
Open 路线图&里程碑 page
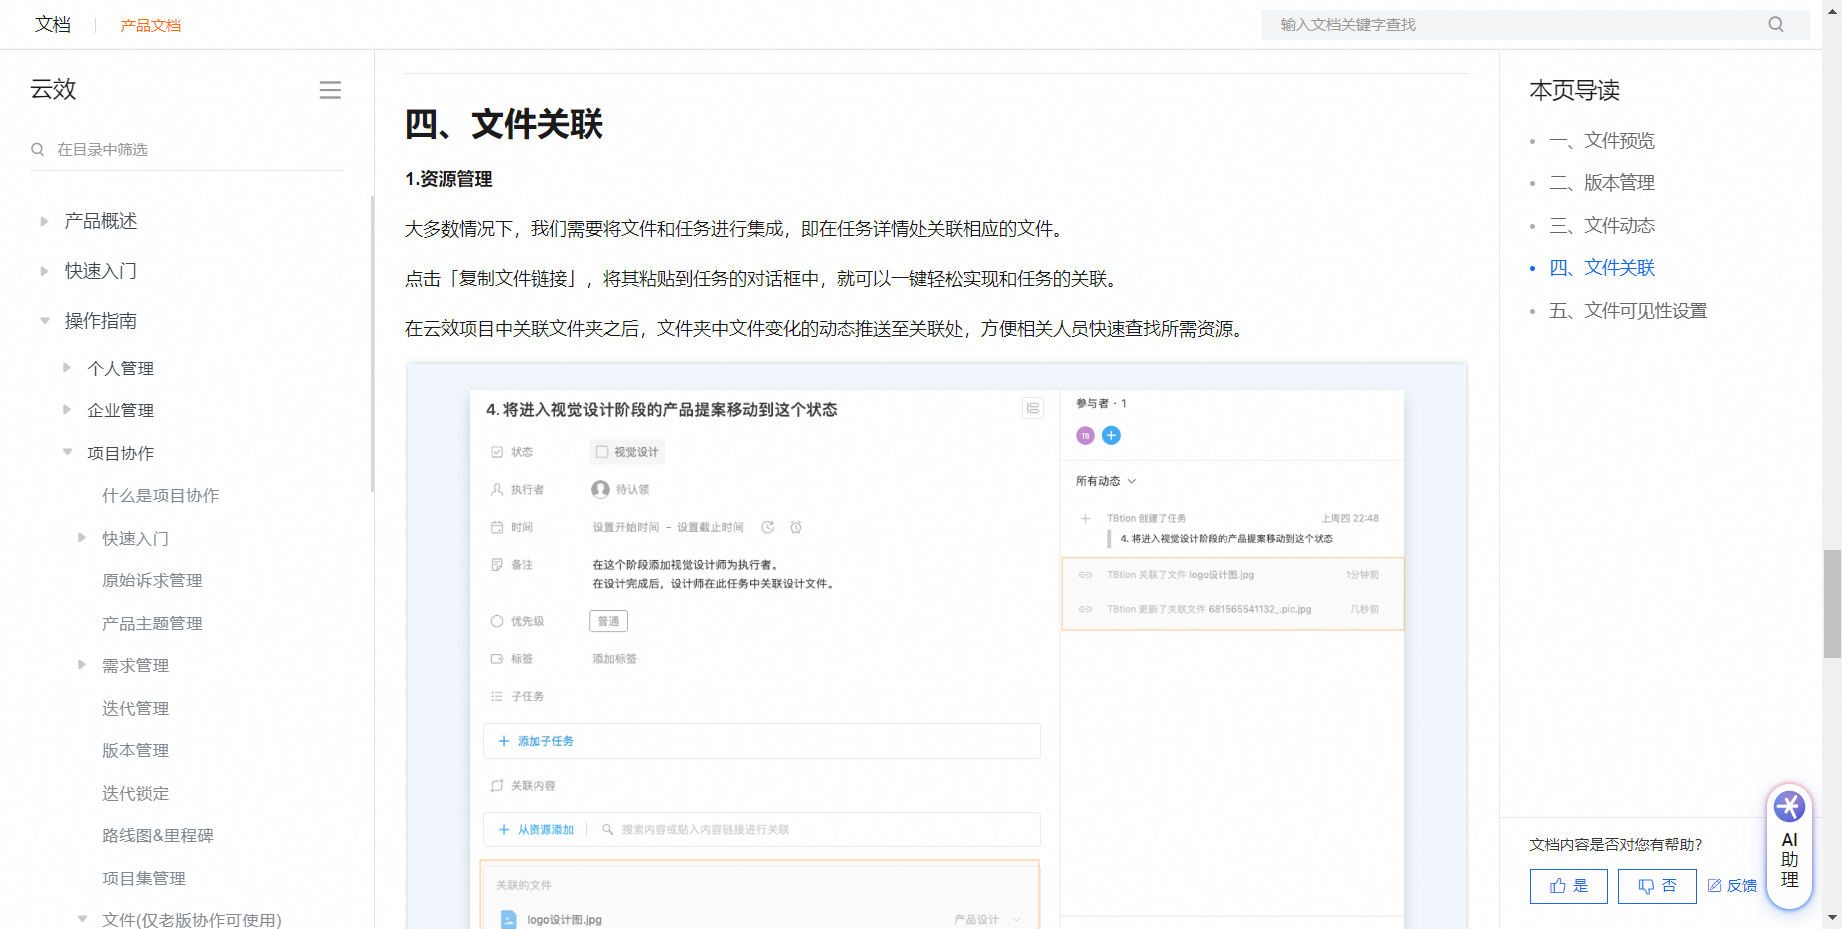pyautogui.click(x=158, y=835)
